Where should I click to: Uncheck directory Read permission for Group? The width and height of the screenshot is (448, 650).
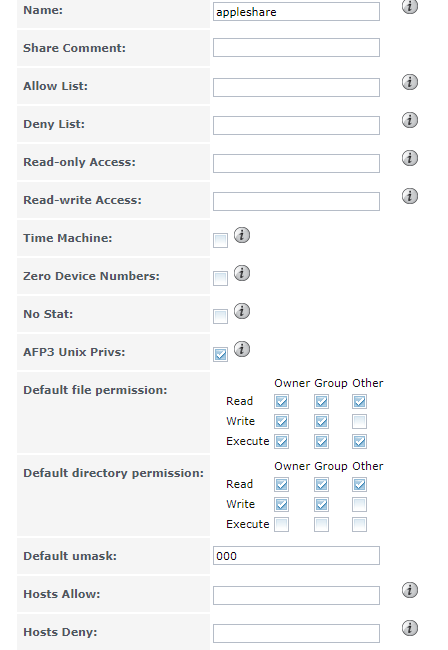pyautogui.click(x=321, y=484)
